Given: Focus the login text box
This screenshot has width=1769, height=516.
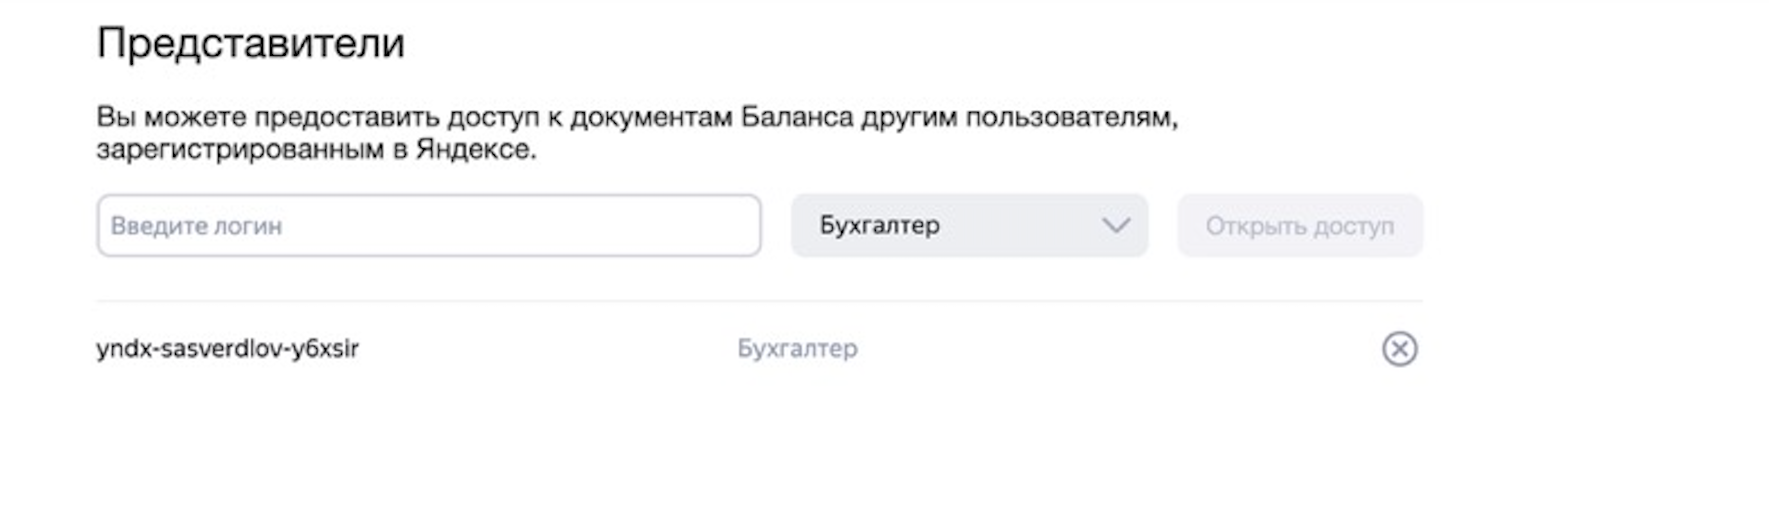Looking at the screenshot, I should coord(428,225).
